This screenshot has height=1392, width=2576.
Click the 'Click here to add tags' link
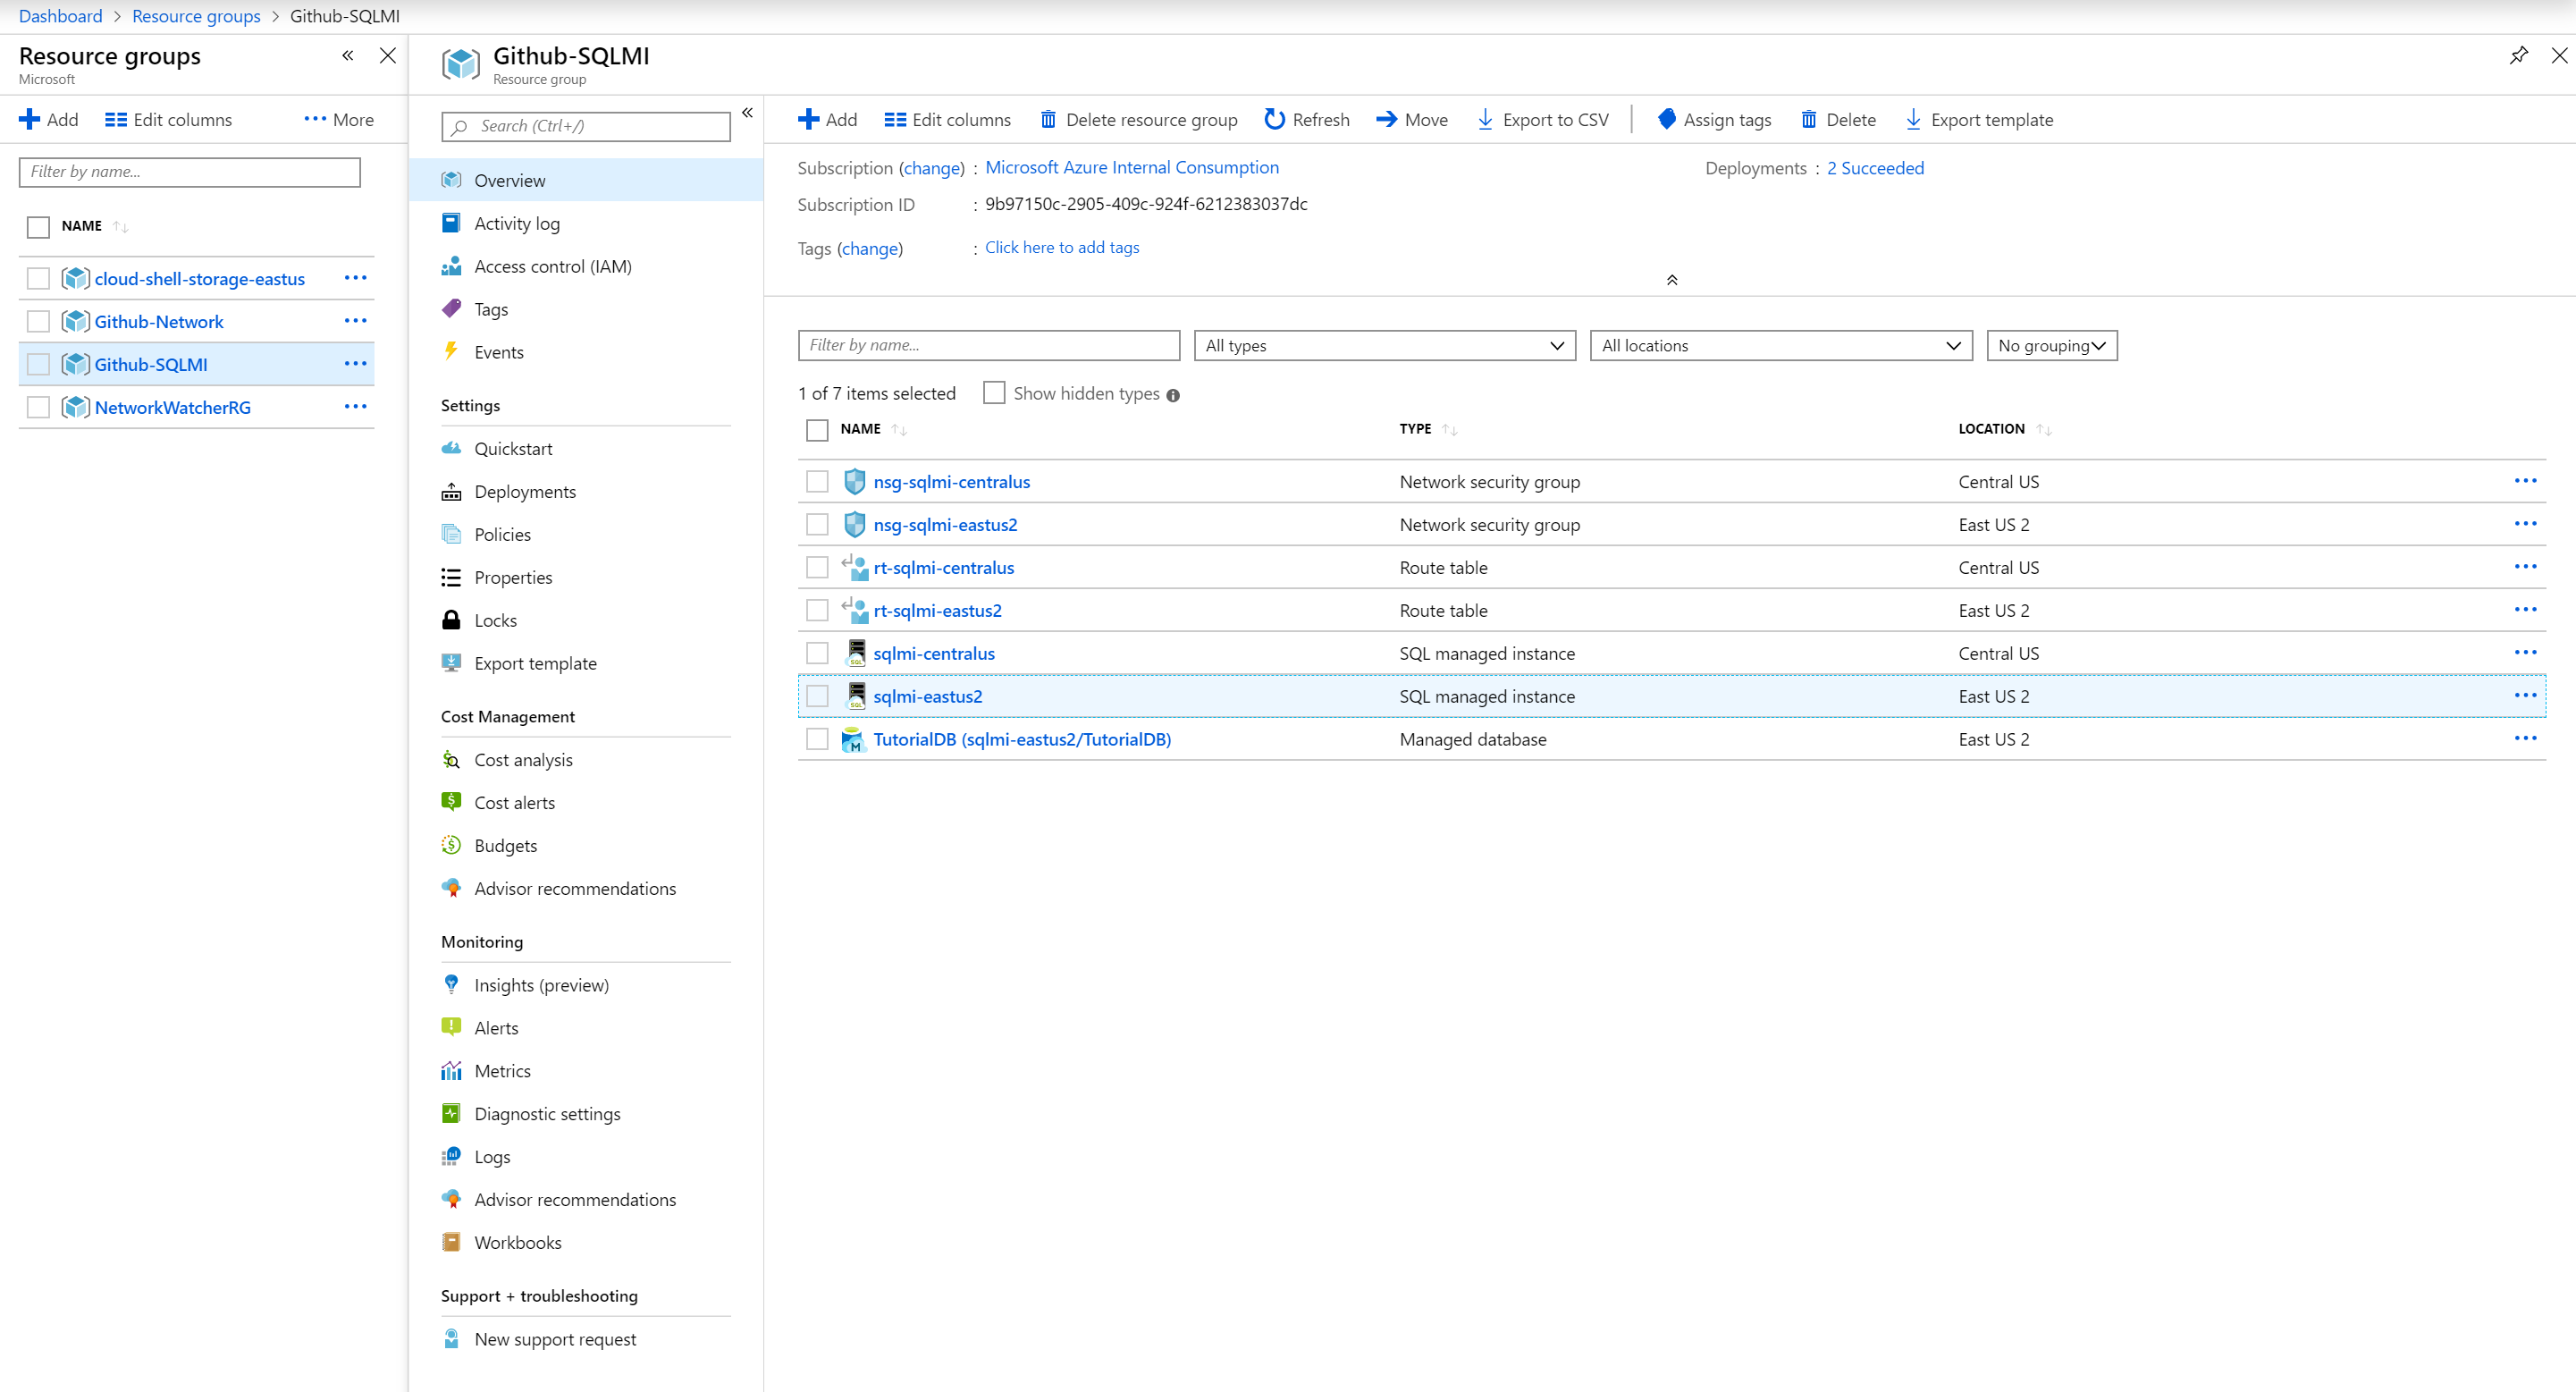(1061, 247)
